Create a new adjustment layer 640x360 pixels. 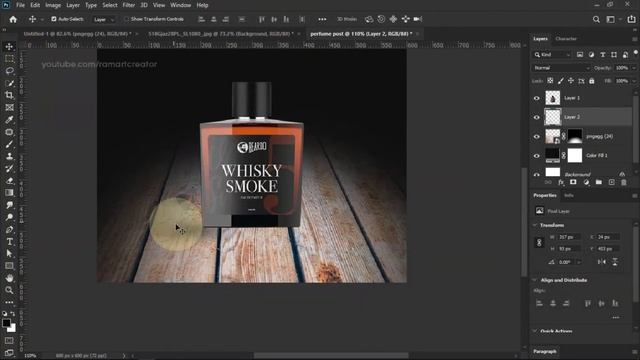coord(586,182)
